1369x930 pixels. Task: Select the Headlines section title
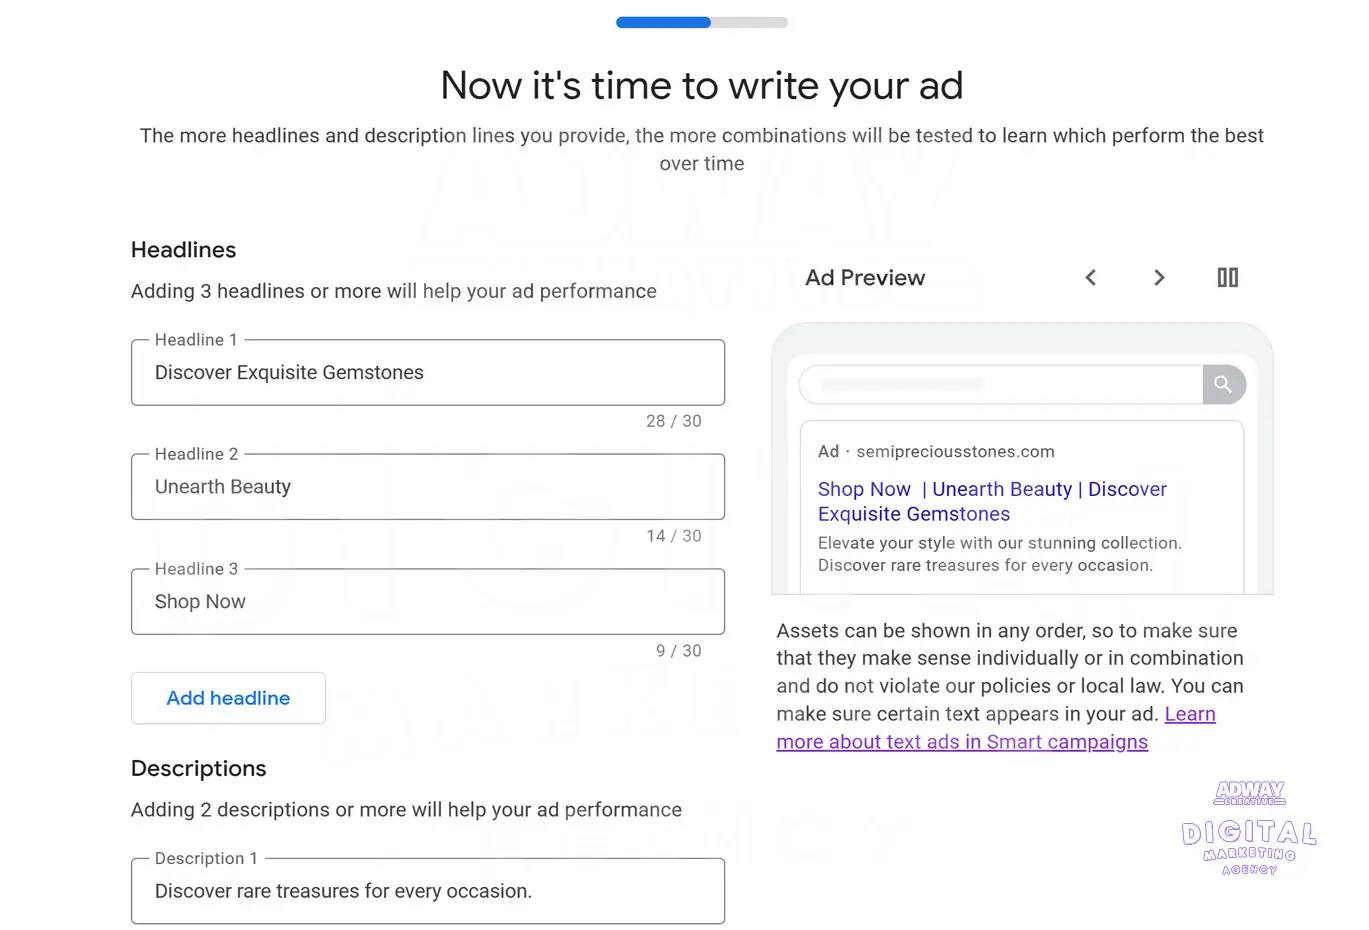point(183,249)
